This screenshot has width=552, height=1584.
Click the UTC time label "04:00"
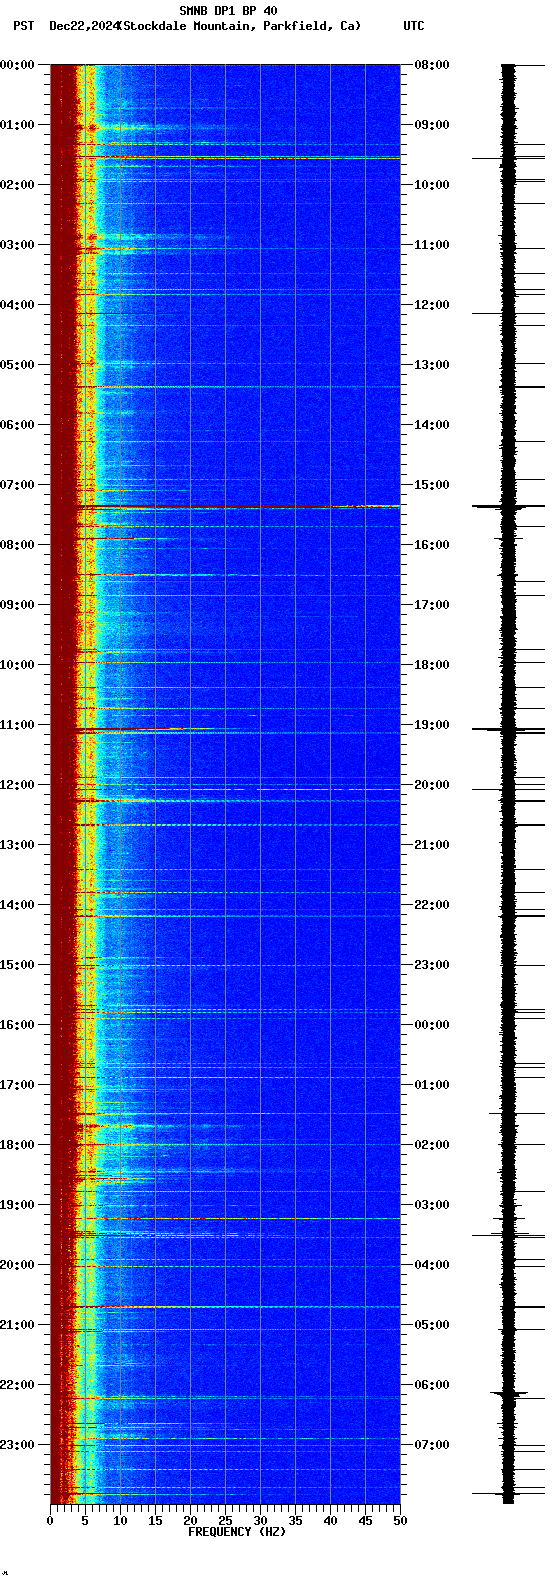(x=432, y=1265)
